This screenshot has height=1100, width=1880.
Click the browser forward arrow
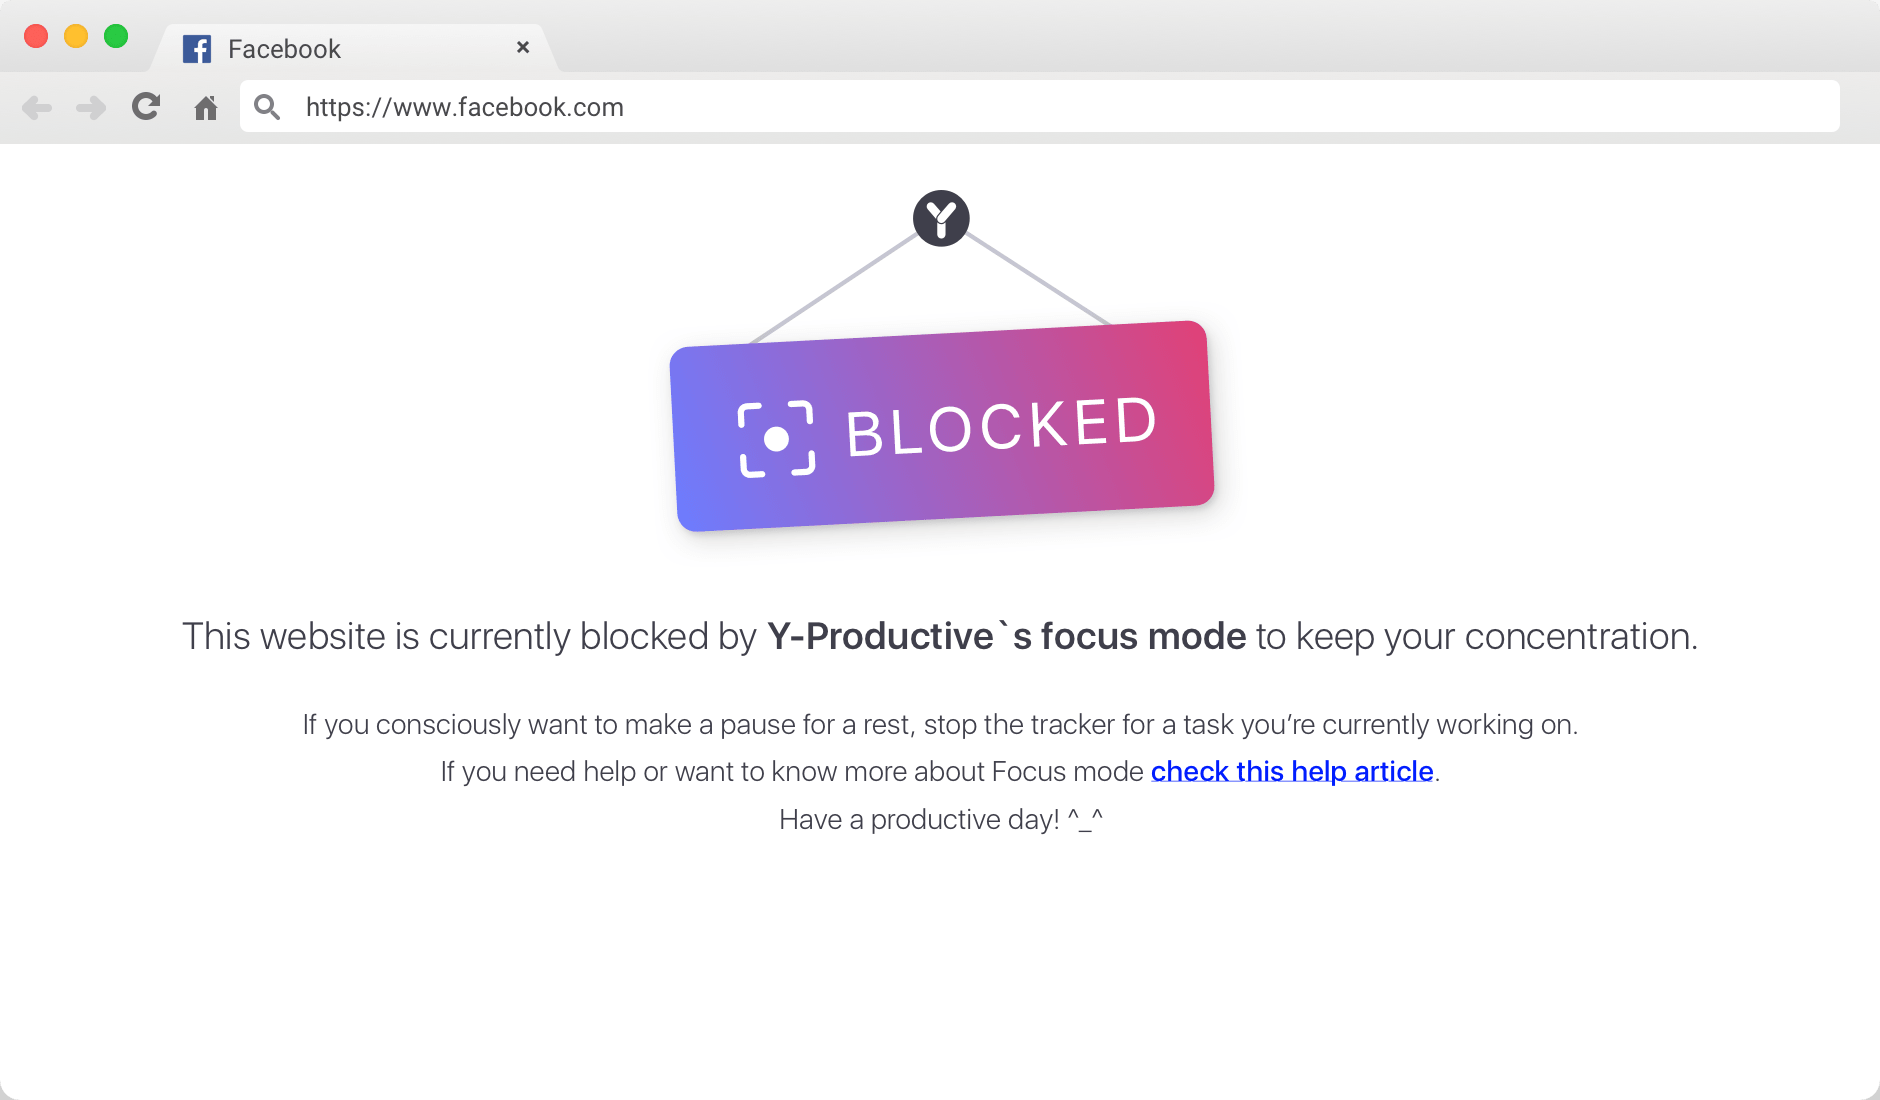click(91, 107)
